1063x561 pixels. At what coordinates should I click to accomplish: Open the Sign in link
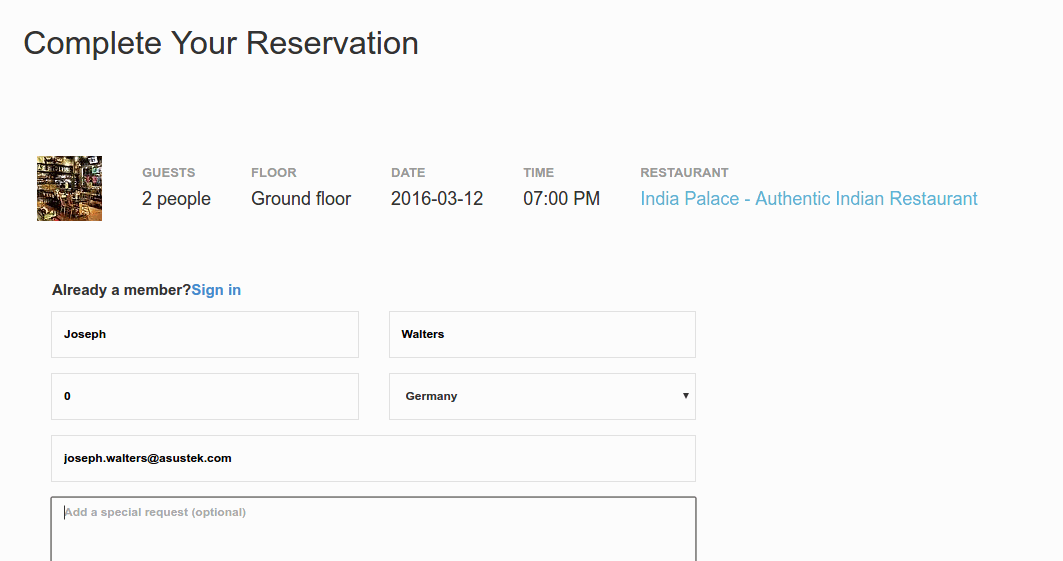(x=216, y=290)
